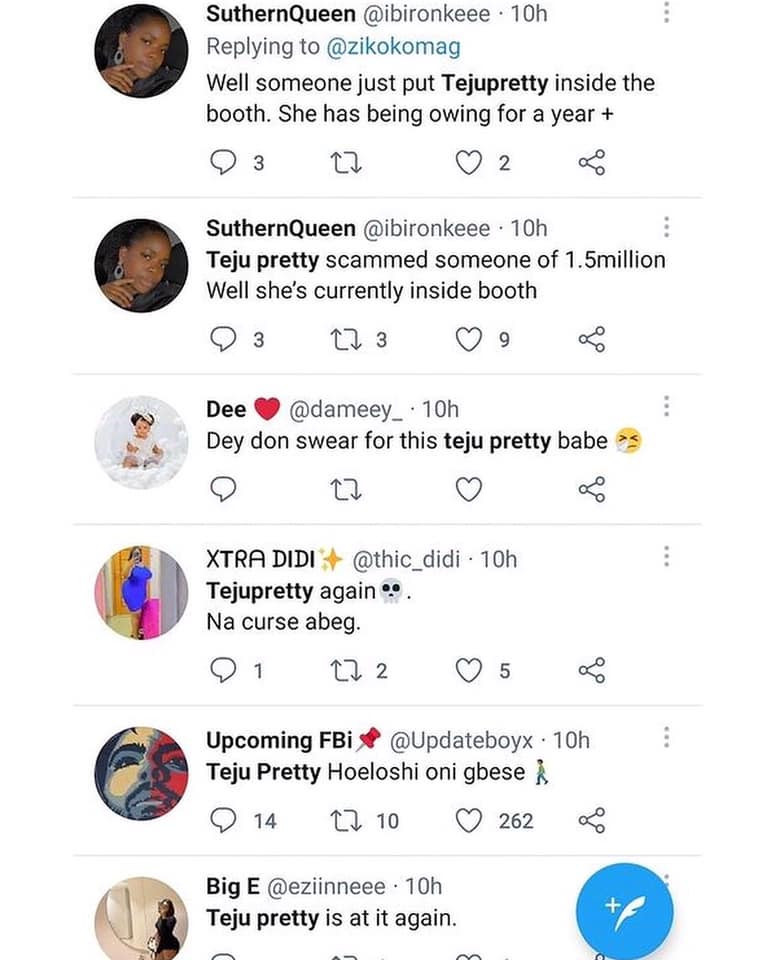Screen dimensions: 776x960
Task: Reply to Dee's tweet
Action: coord(224,489)
